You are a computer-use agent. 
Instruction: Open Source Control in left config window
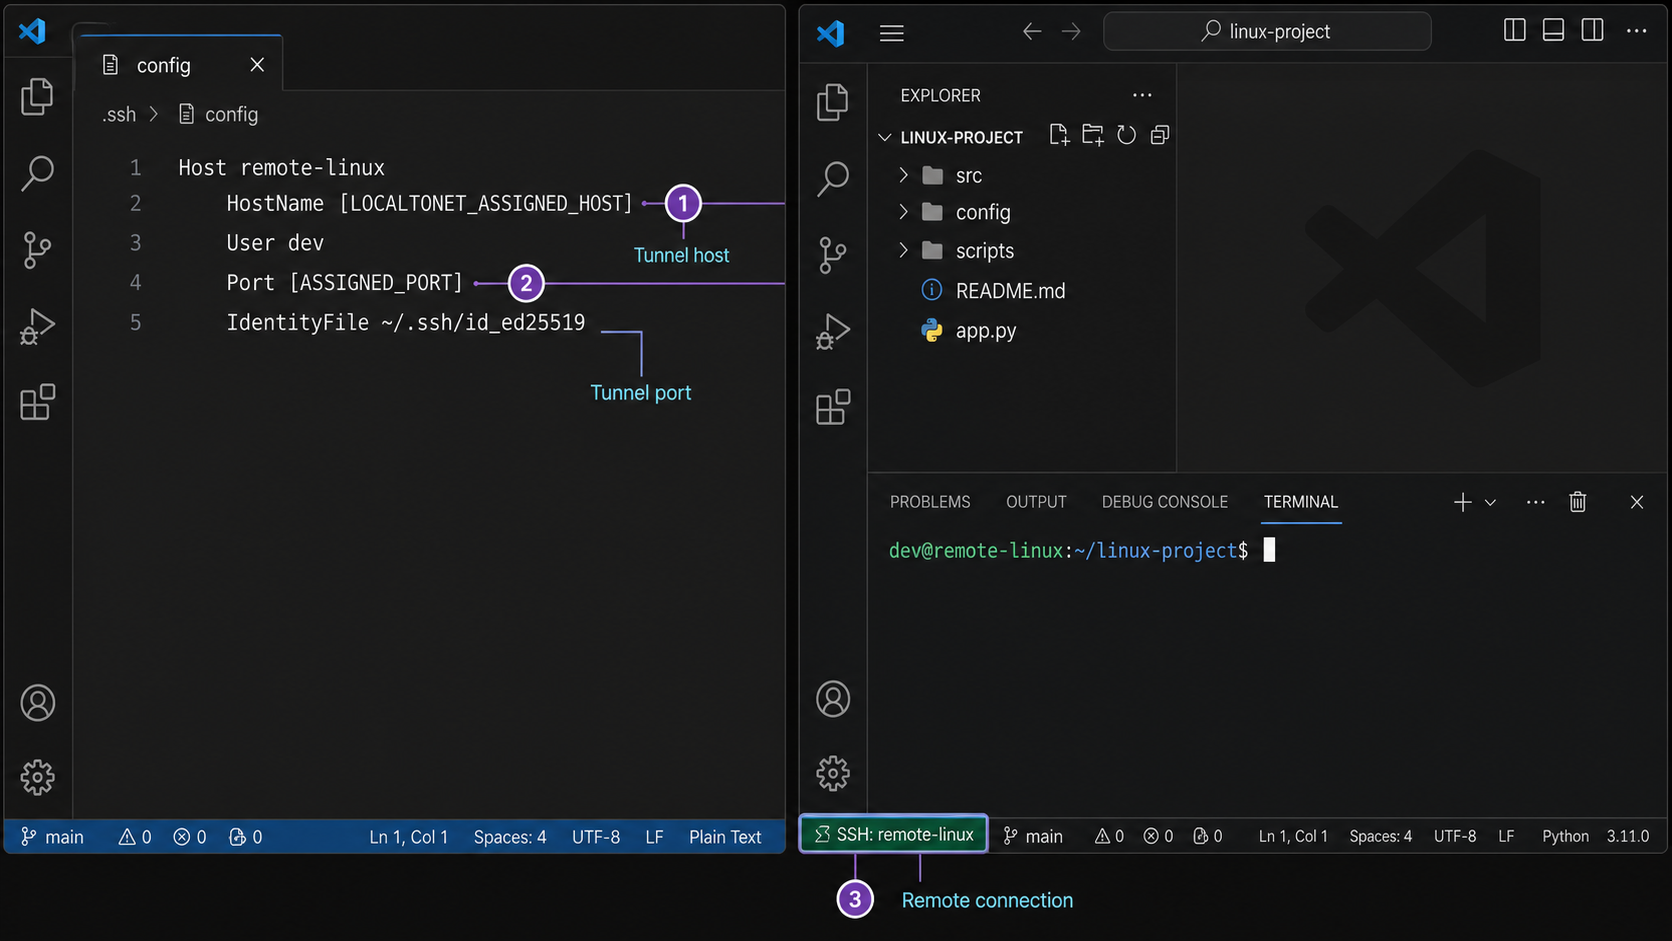click(x=37, y=250)
